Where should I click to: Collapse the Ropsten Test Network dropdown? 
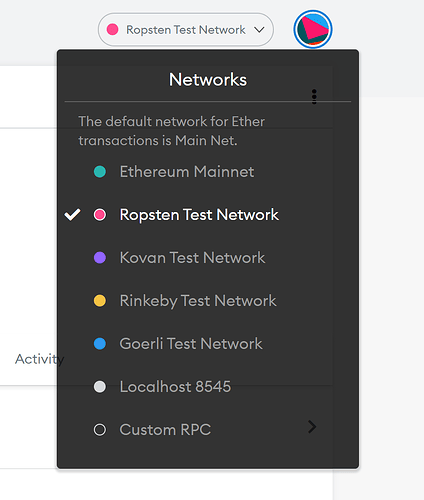186,29
